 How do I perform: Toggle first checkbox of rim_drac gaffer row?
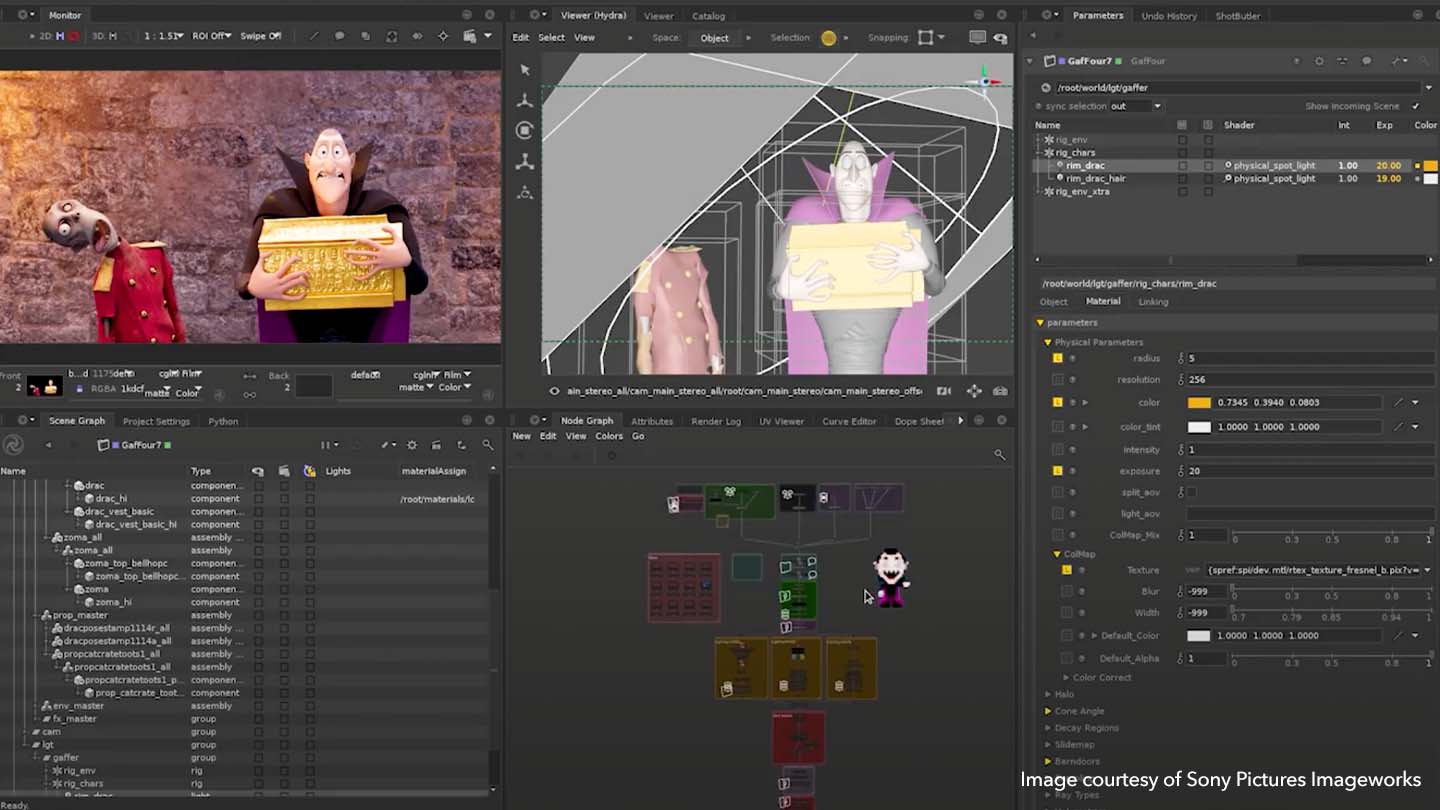(x=1182, y=165)
